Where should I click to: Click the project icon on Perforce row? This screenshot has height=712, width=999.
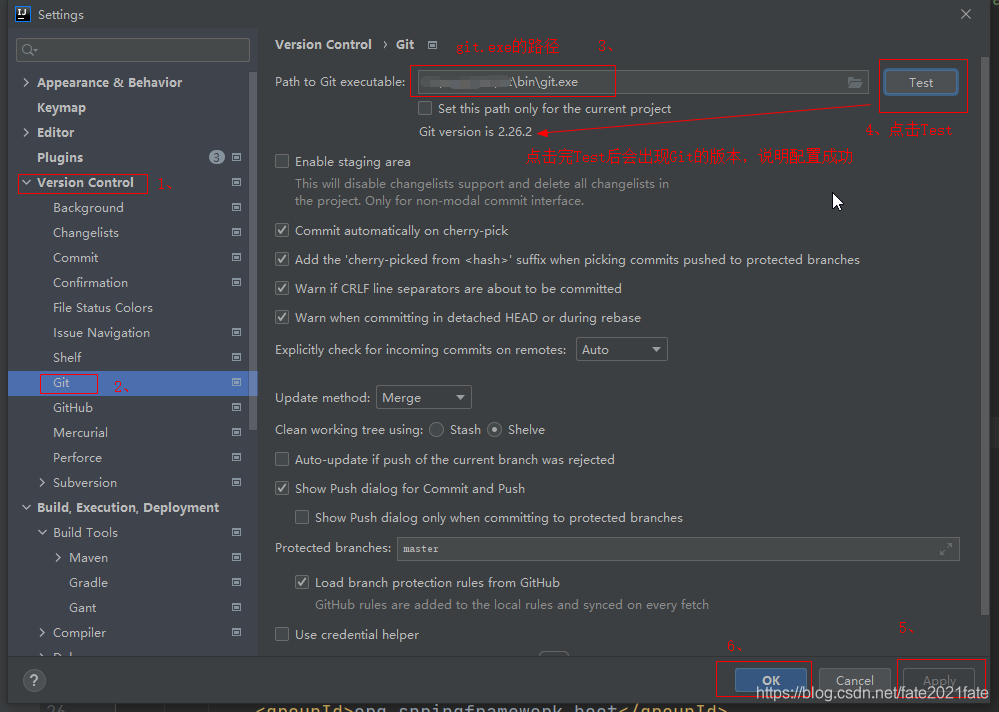coord(236,457)
